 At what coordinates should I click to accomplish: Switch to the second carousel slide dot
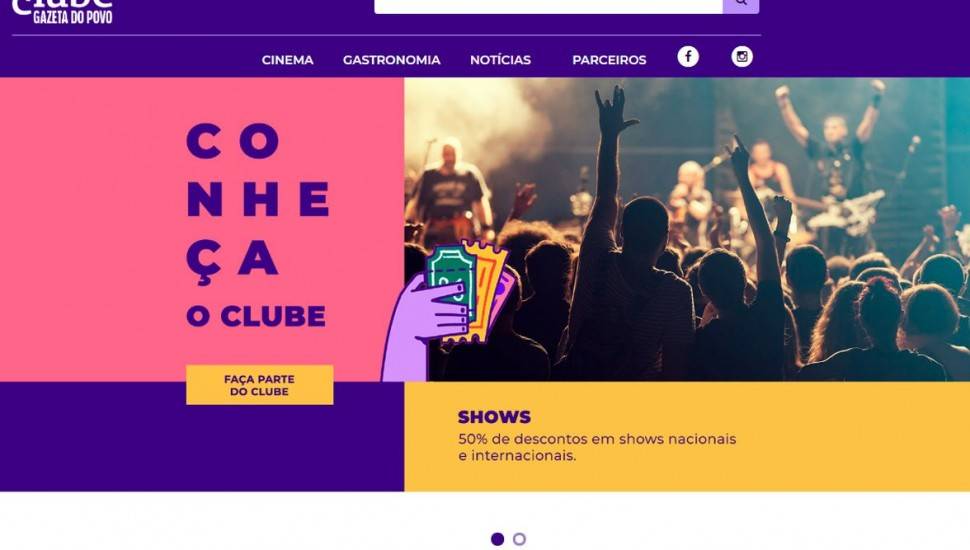520,539
